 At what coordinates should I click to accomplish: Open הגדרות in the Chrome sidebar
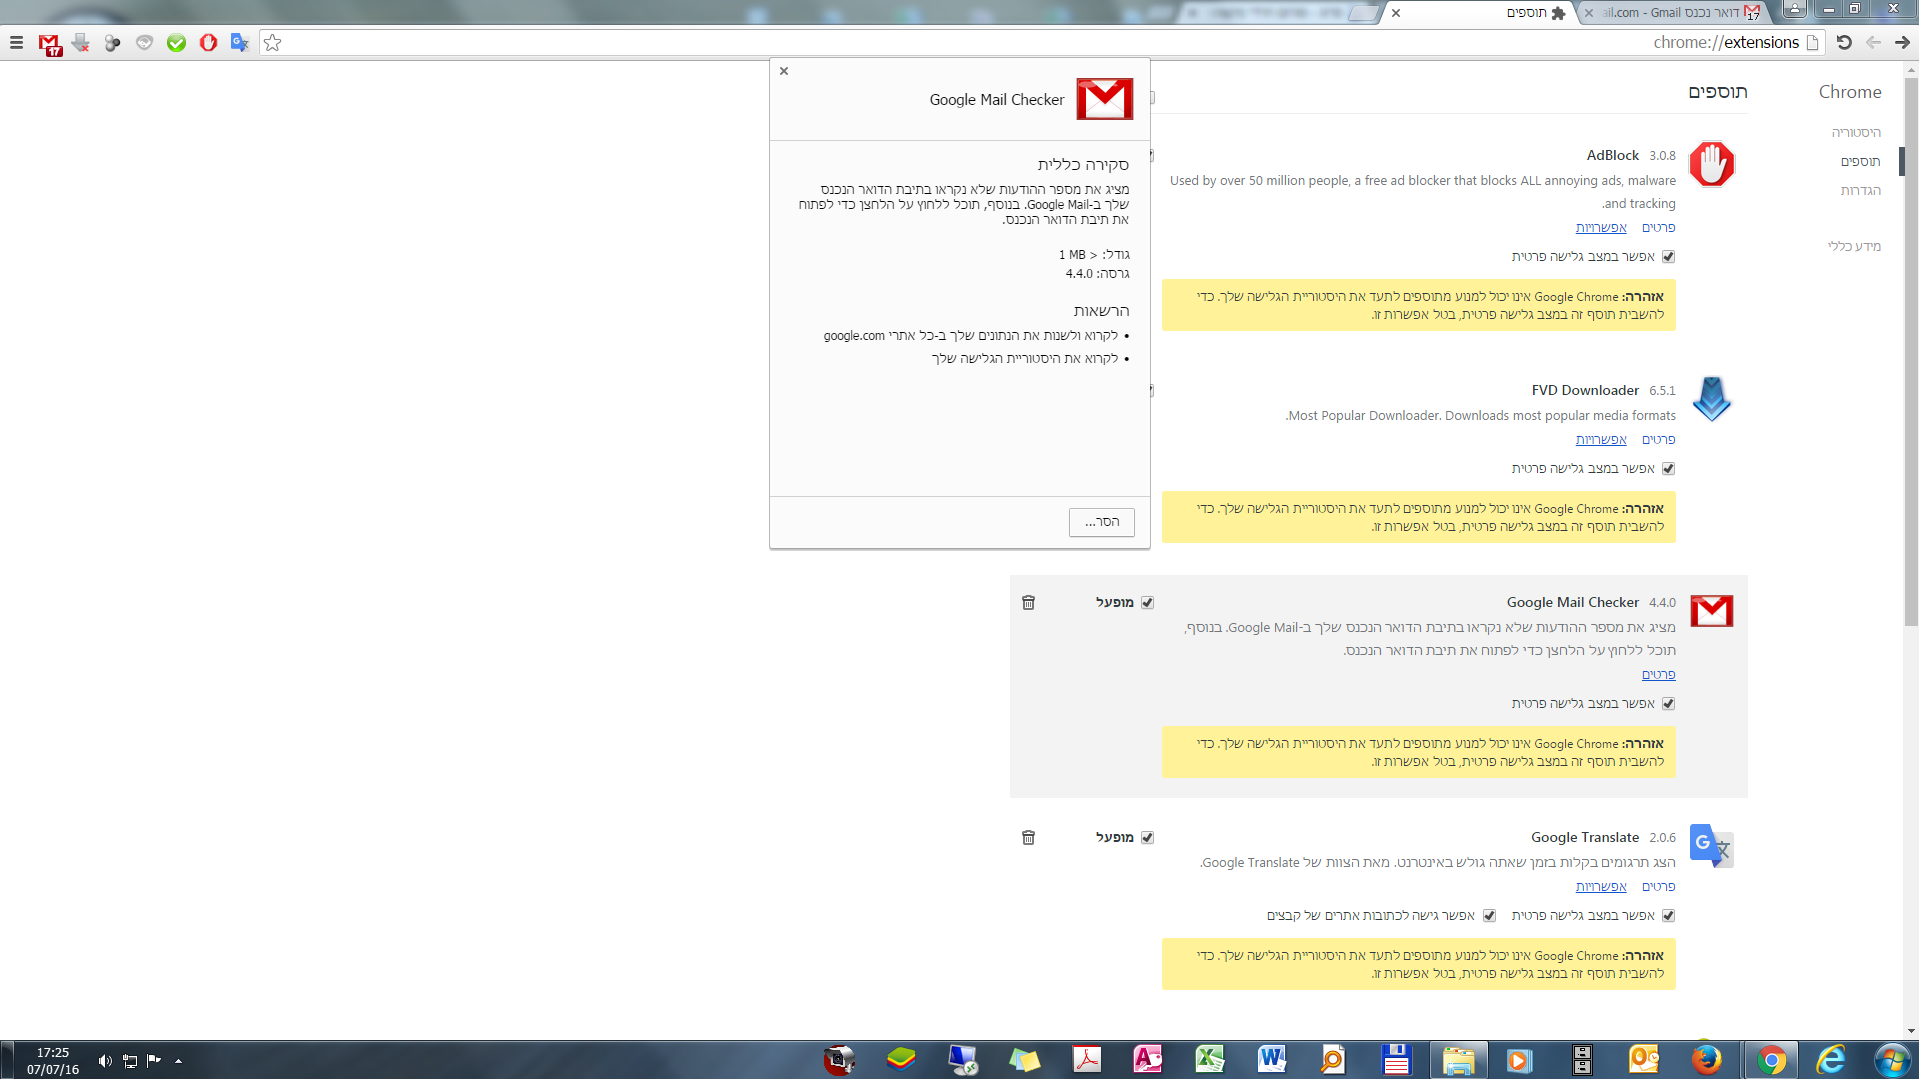[x=1861, y=190]
